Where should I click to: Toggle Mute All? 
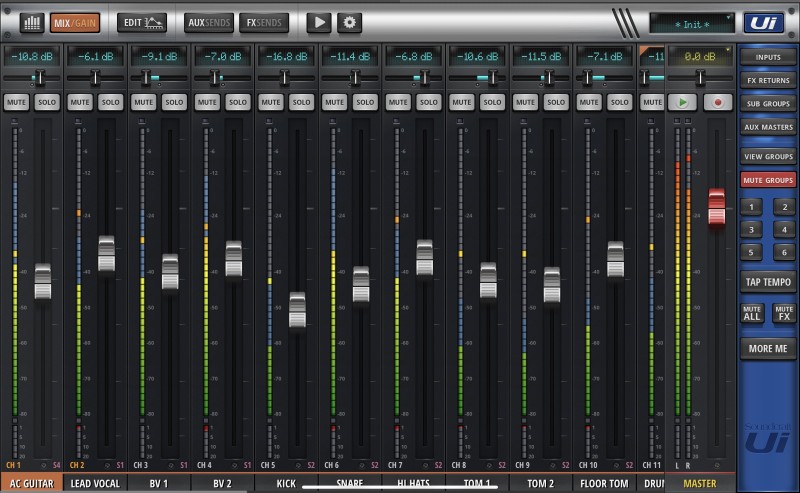tap(752, 313)
